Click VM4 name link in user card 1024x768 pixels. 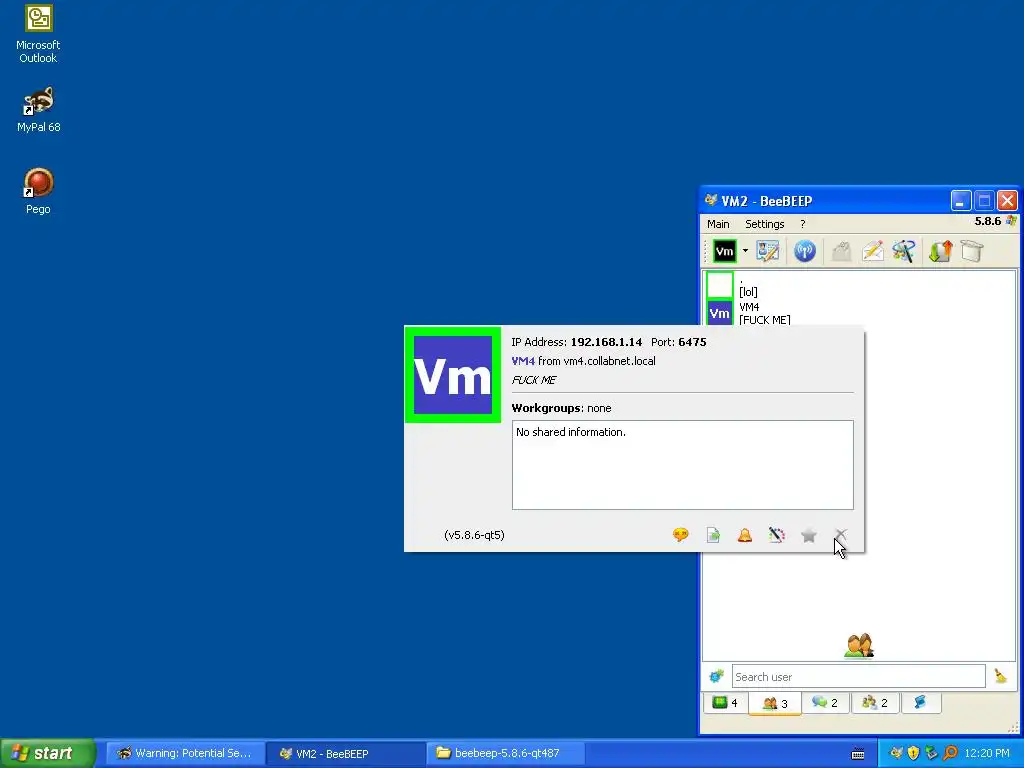click(x=523, y=360)
